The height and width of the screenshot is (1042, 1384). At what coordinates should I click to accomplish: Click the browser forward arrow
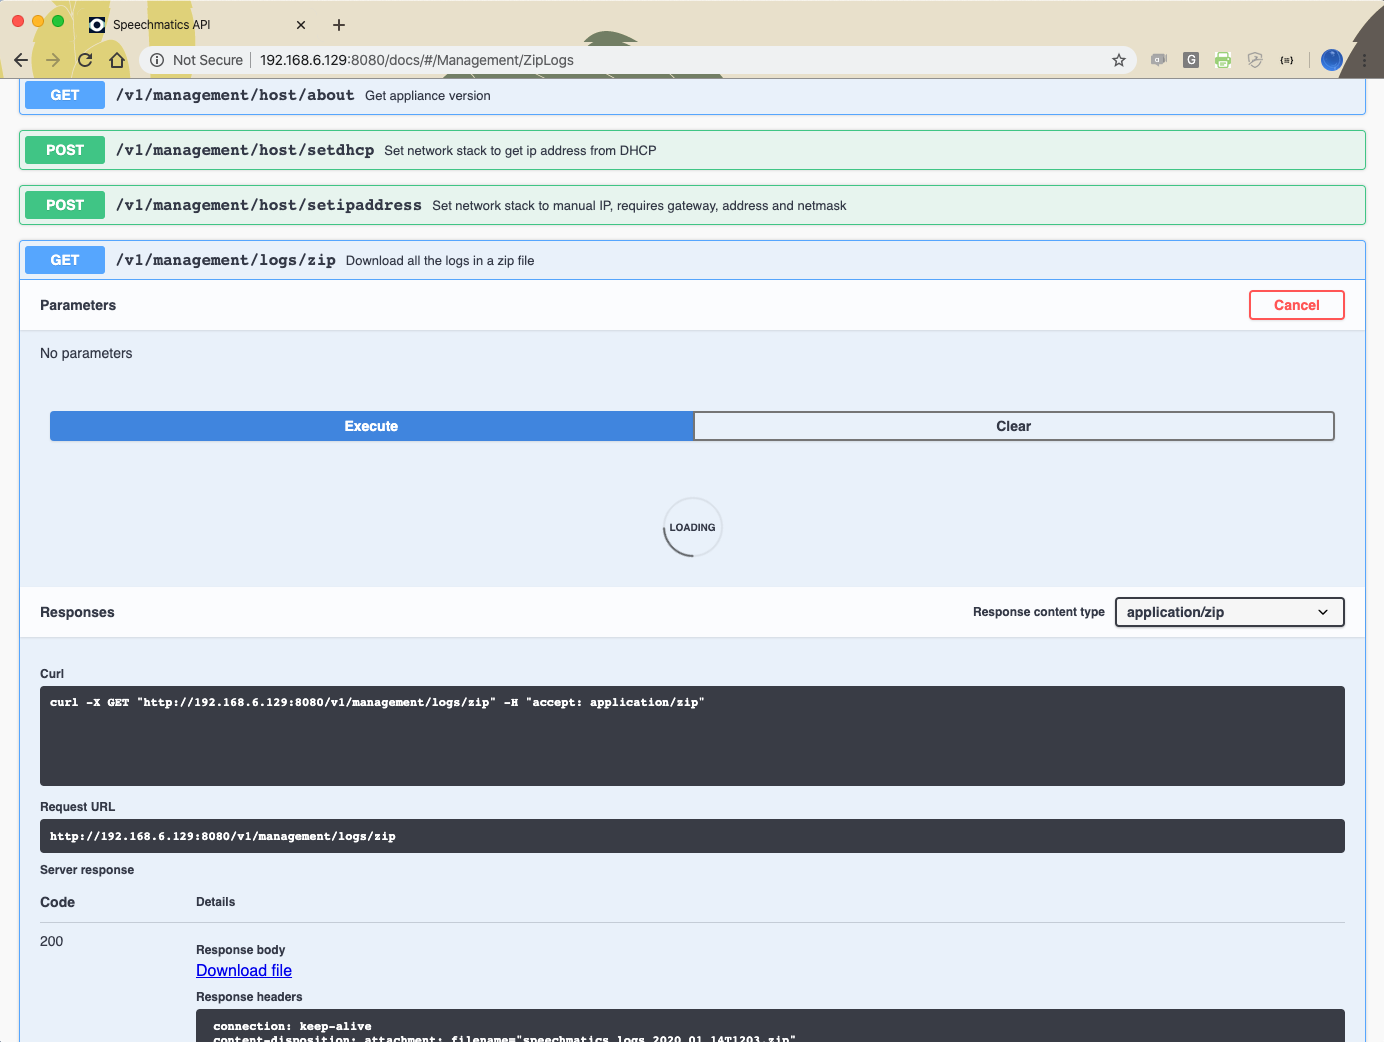(53, 60)
